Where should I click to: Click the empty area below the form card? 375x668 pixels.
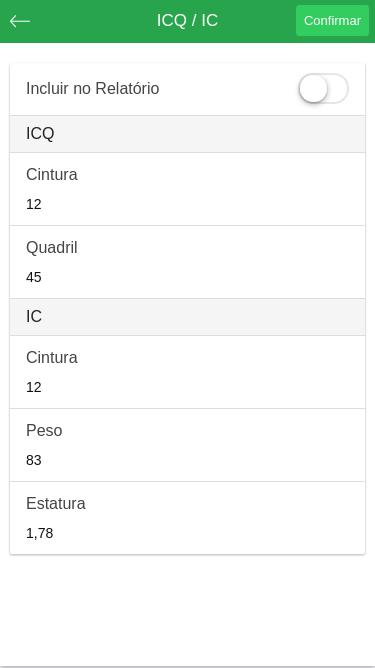click(x=188, y=609)
